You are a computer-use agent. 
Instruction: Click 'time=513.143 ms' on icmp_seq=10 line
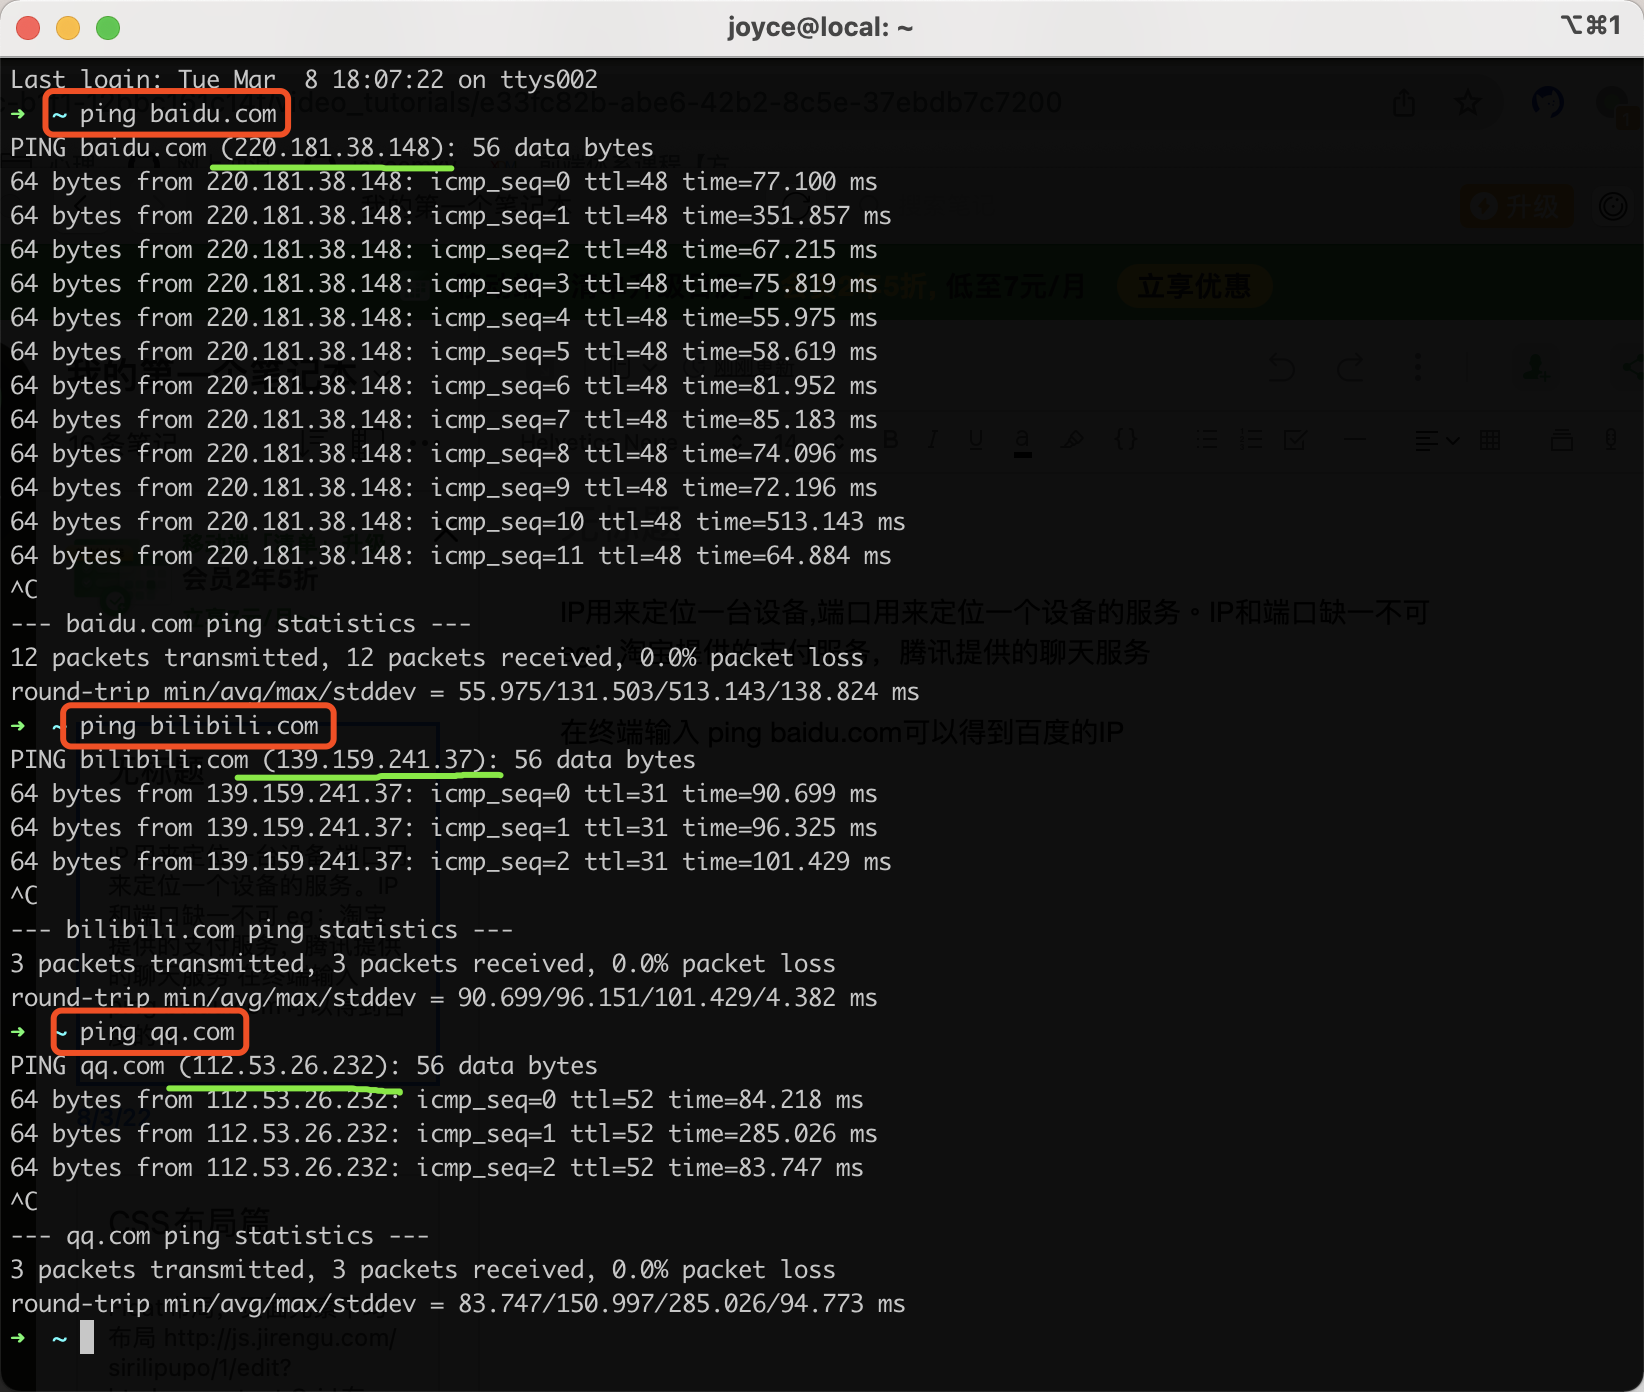tap(801, 522)
